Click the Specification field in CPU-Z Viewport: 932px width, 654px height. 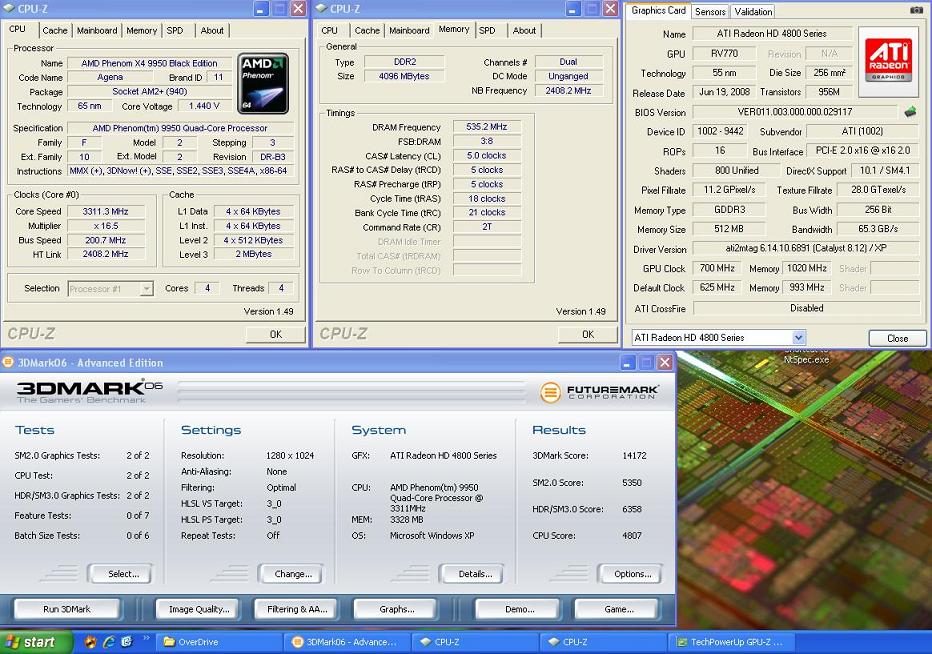pyautogui.click(x=180, y=128)
